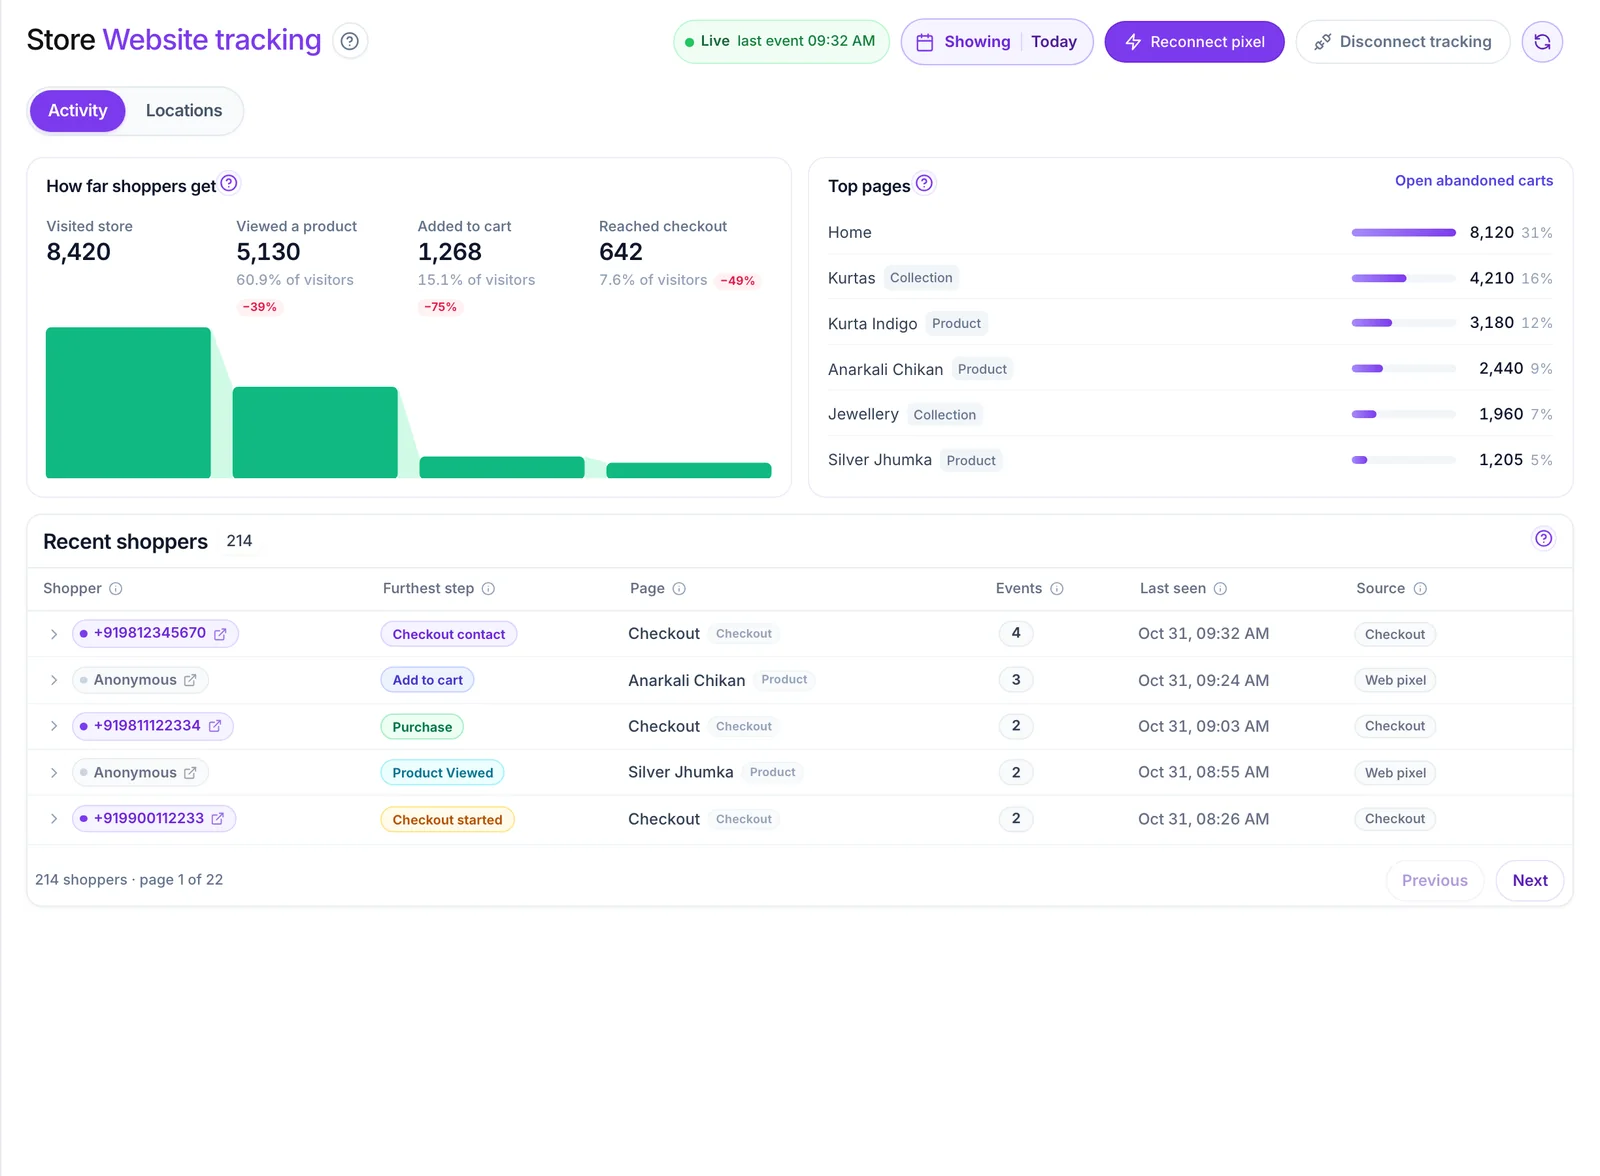Click the 214 shoppers page 1 of 22 text
This screenshot has width=1600, height=1176.
coord(129,880)
